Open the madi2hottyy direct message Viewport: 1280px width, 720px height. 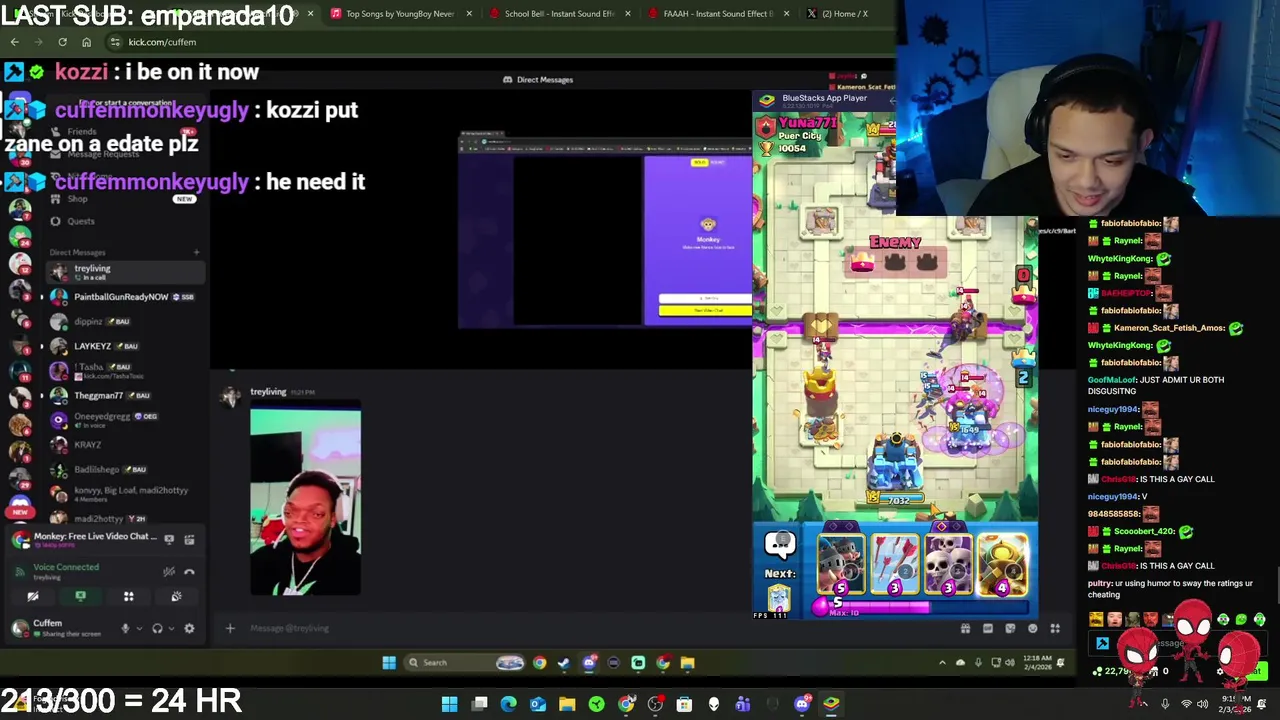point(125,518)
